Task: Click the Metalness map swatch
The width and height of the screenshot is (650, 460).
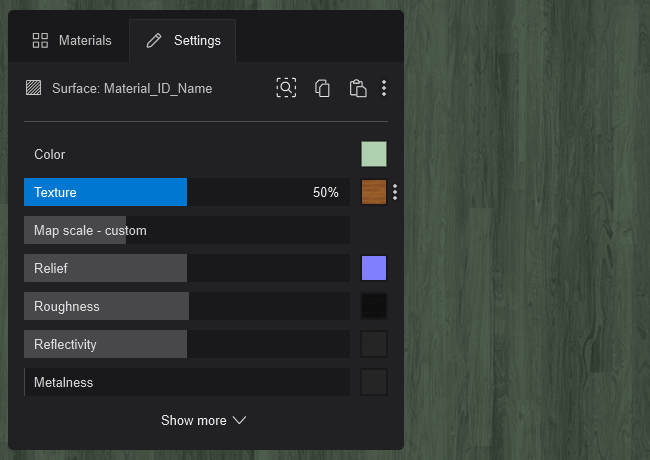Action: point(373,382)
